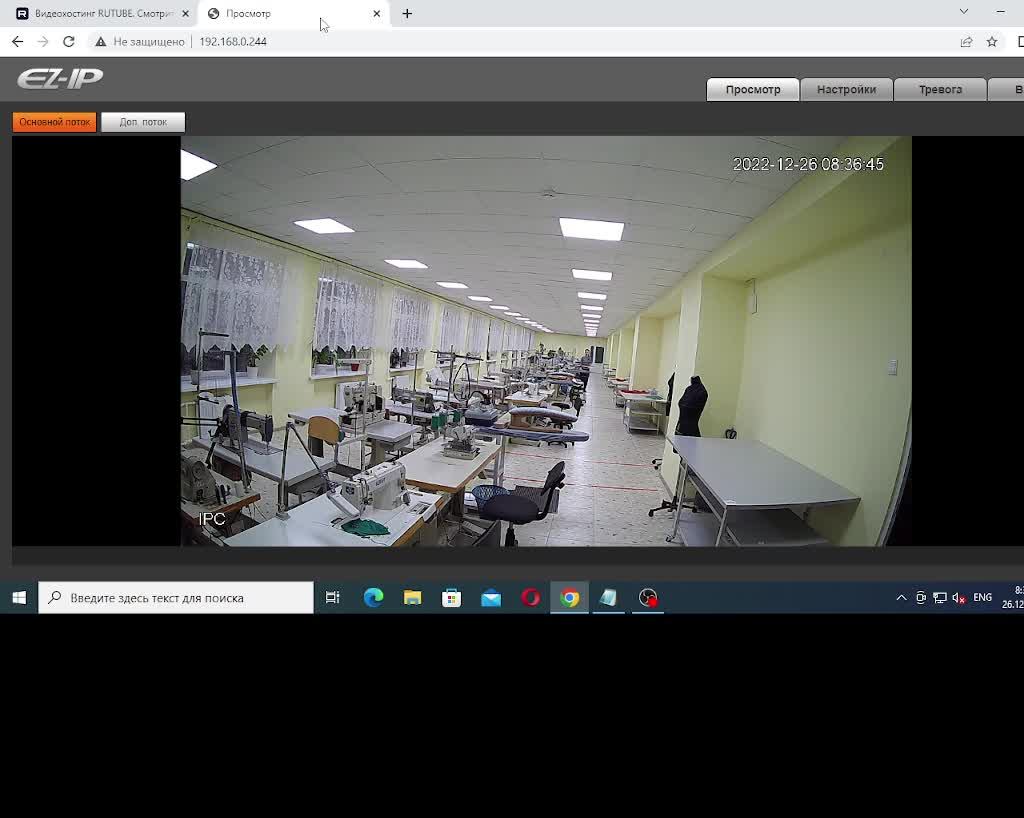Click the live camera video feed
Viewport: 1024px width, 818px height.
546,341
